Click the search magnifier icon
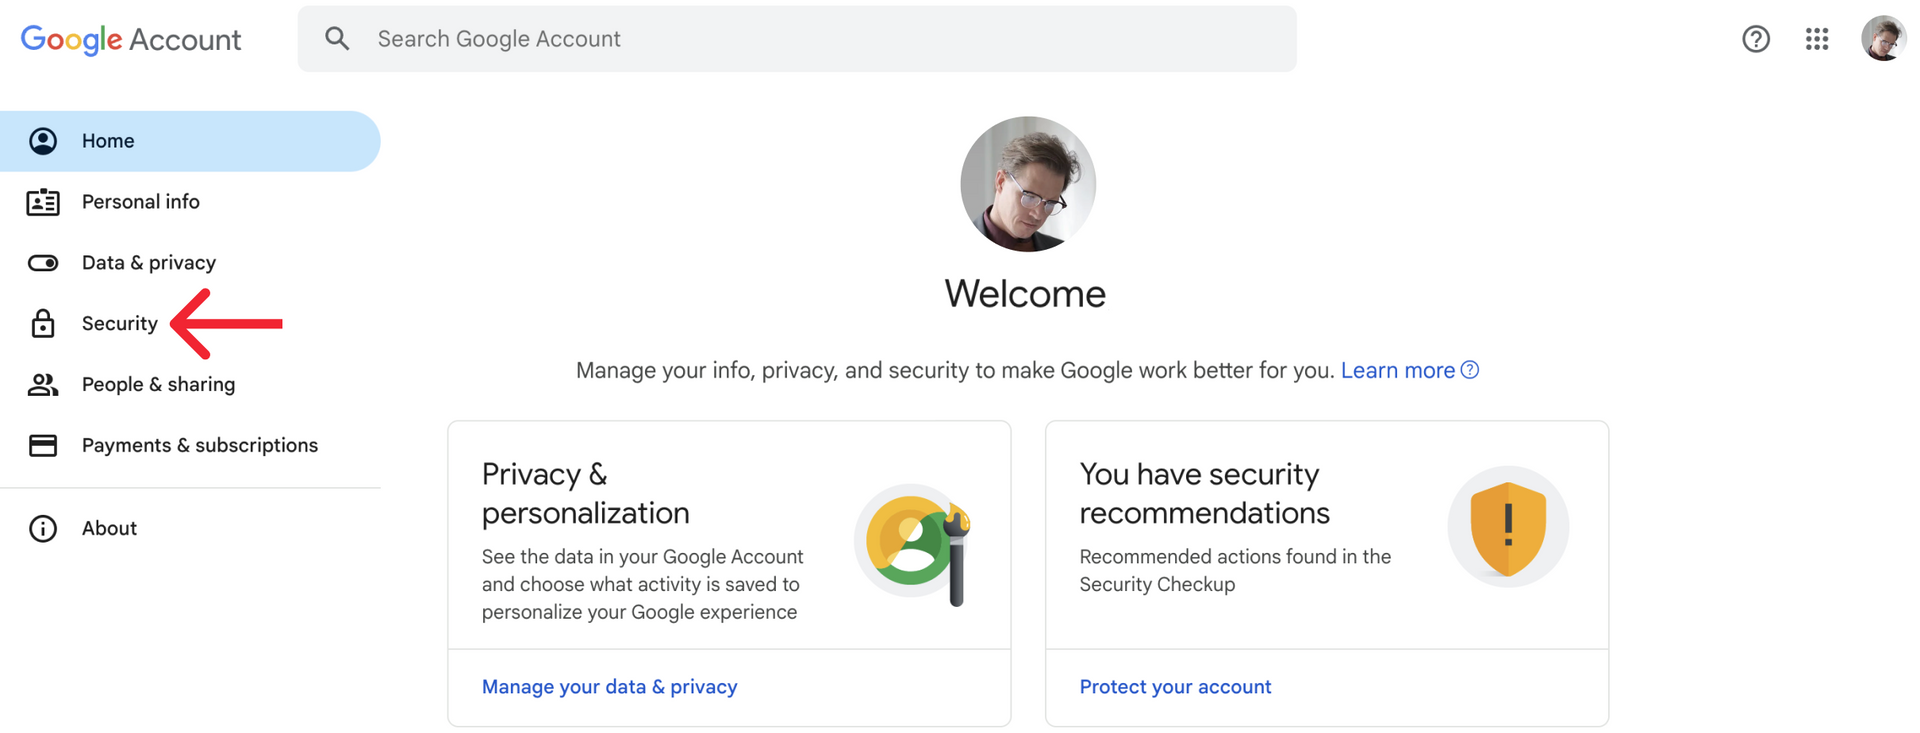The height and width of the screenshot is (733, 1920). pyautogui.click(x=337, y=39)
